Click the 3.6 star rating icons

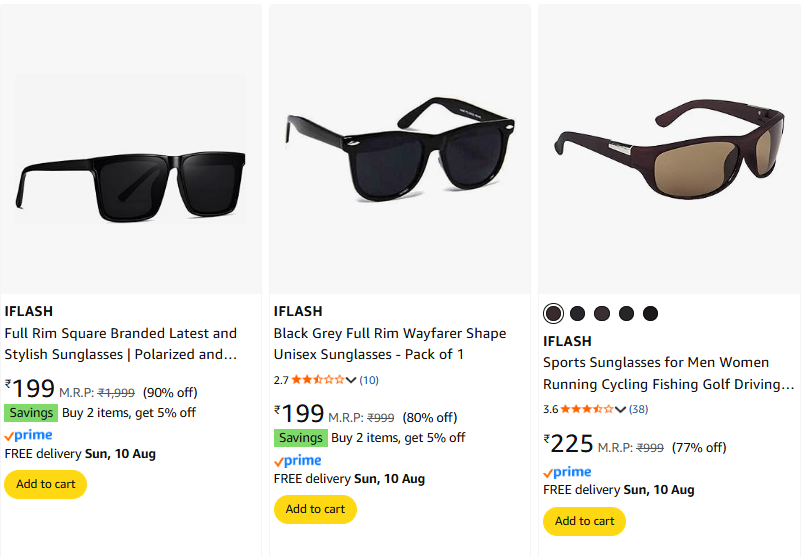pos(587,409)
